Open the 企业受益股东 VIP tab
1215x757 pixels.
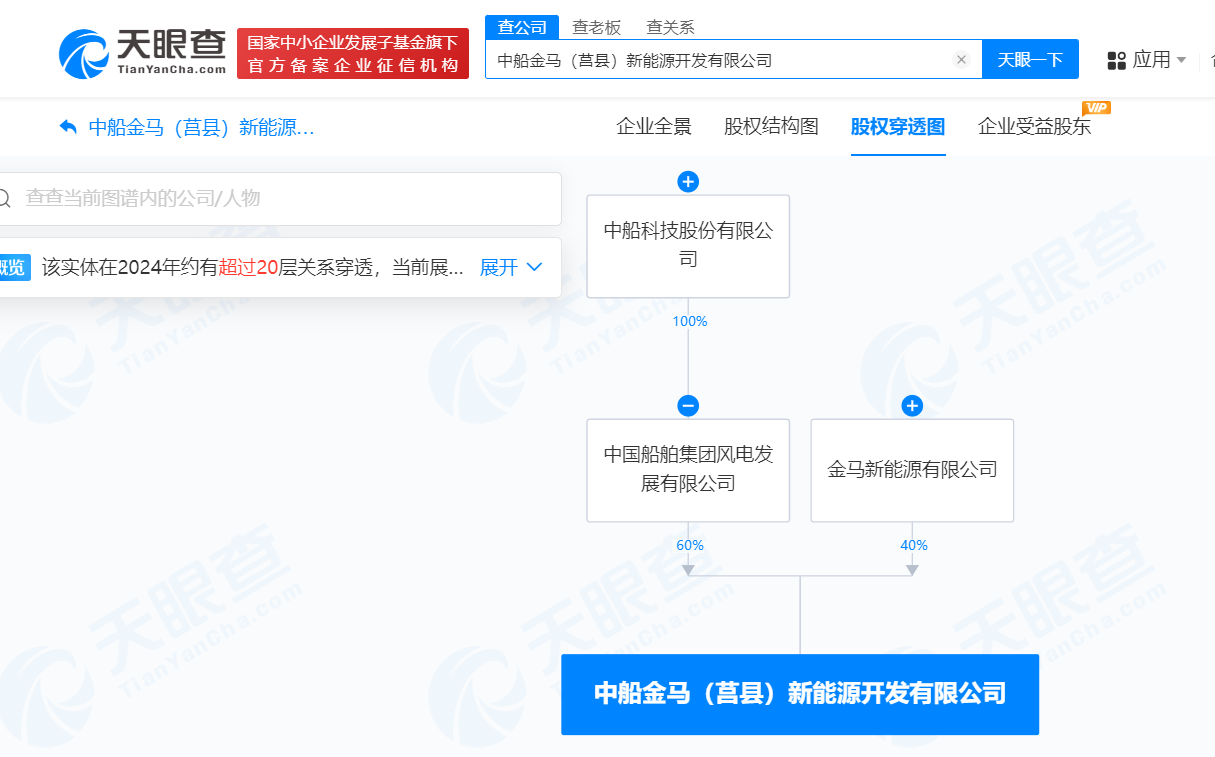(x=1035, y=127)
